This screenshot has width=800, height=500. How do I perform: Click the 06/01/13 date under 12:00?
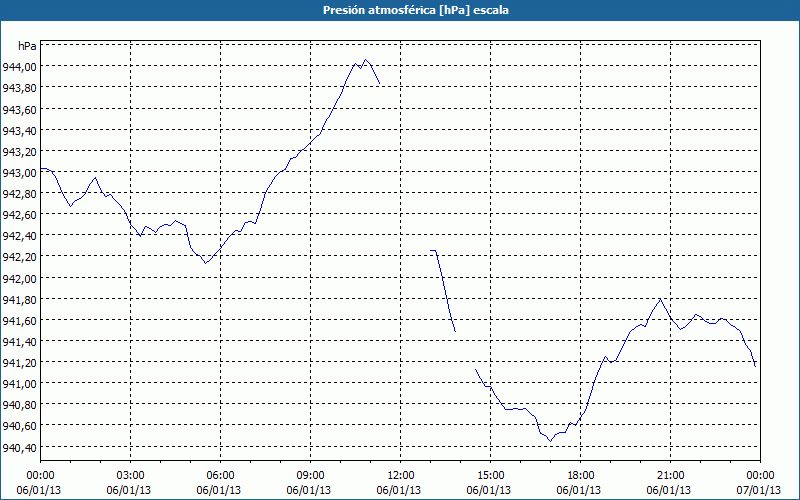coord(398,490)
